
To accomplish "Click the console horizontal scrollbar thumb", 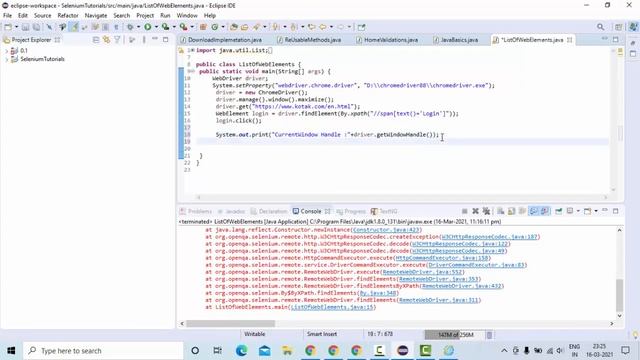I will [x=231, y=323].
